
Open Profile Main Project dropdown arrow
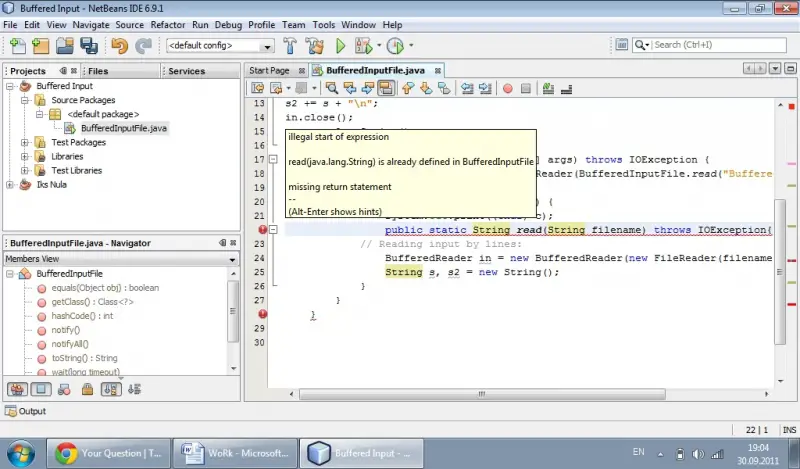click(x=411, y=45)
